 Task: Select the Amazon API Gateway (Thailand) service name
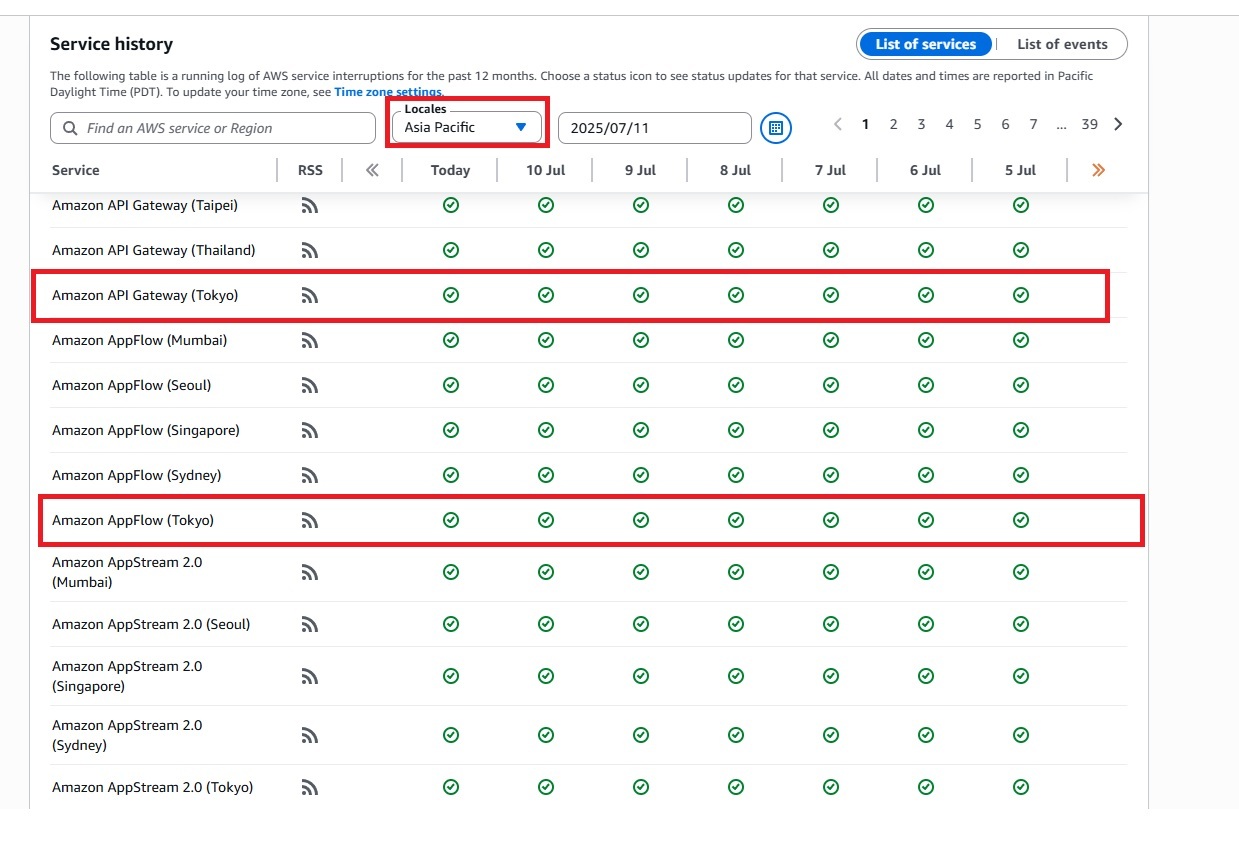point(154,250)
